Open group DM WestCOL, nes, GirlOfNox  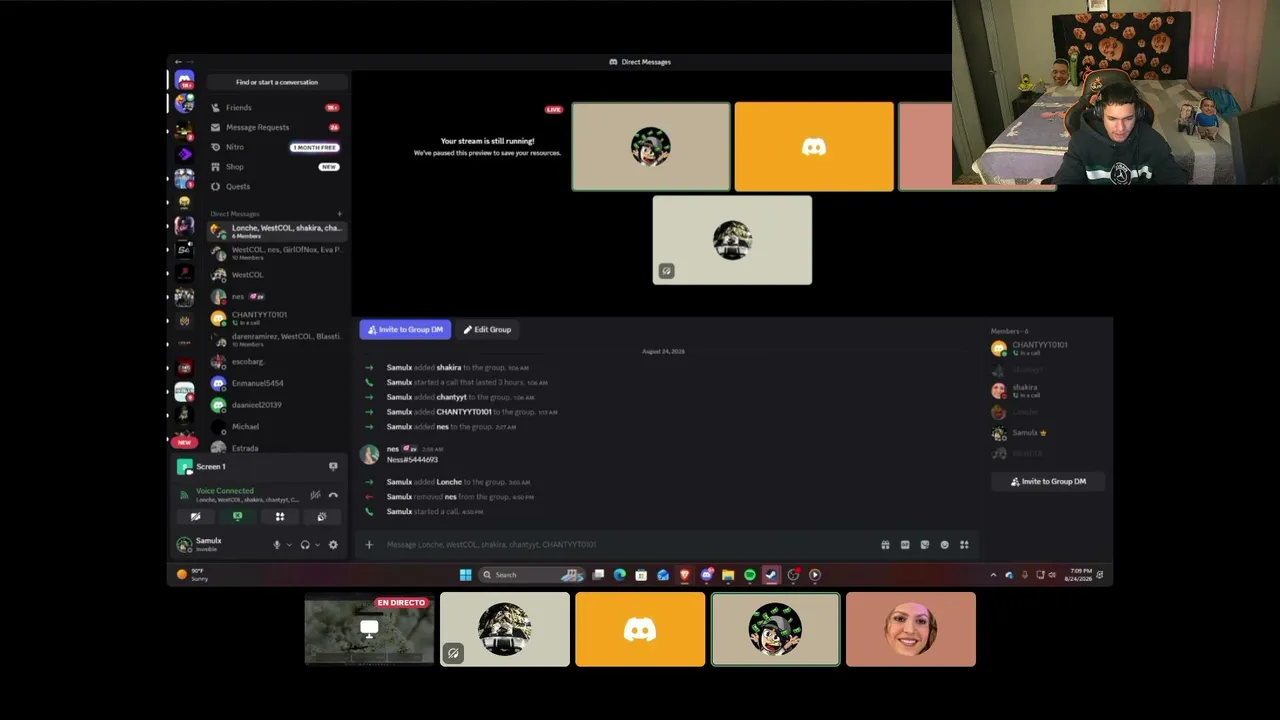[x=277, y=253]
